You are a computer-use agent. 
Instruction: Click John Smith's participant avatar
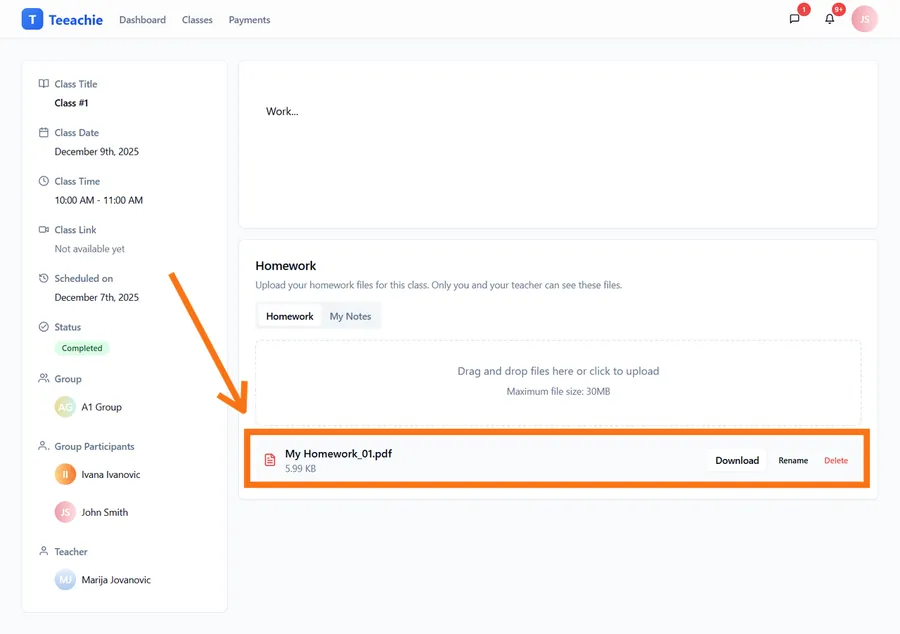click(65, 512)
